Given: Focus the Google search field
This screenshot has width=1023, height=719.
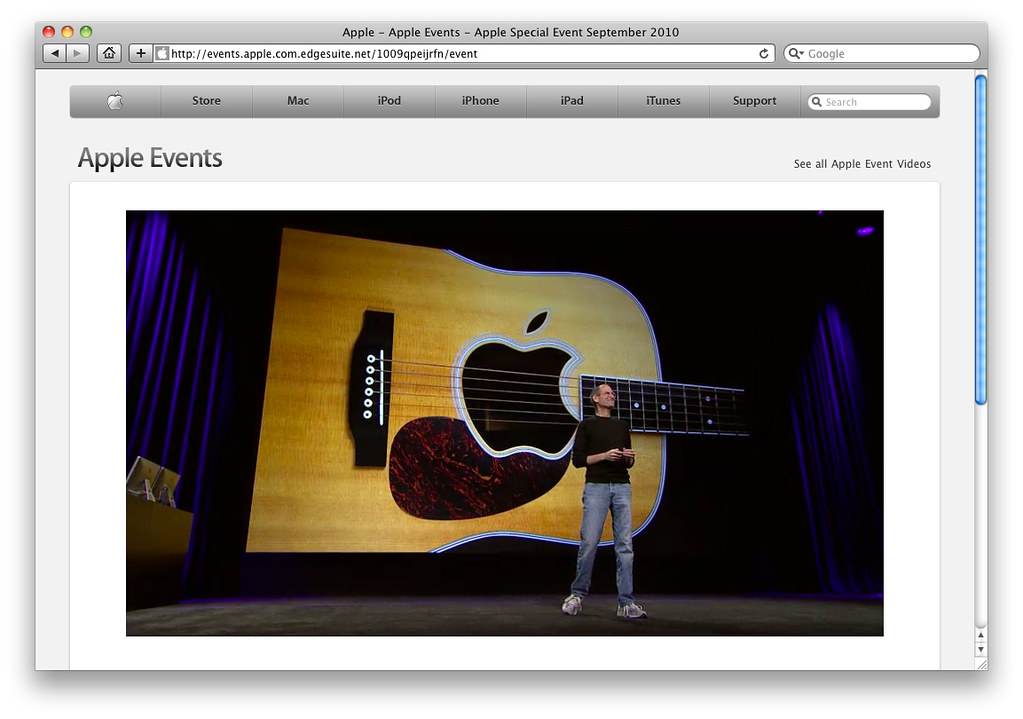Looking at the screenshot, I should coord(881,54).
